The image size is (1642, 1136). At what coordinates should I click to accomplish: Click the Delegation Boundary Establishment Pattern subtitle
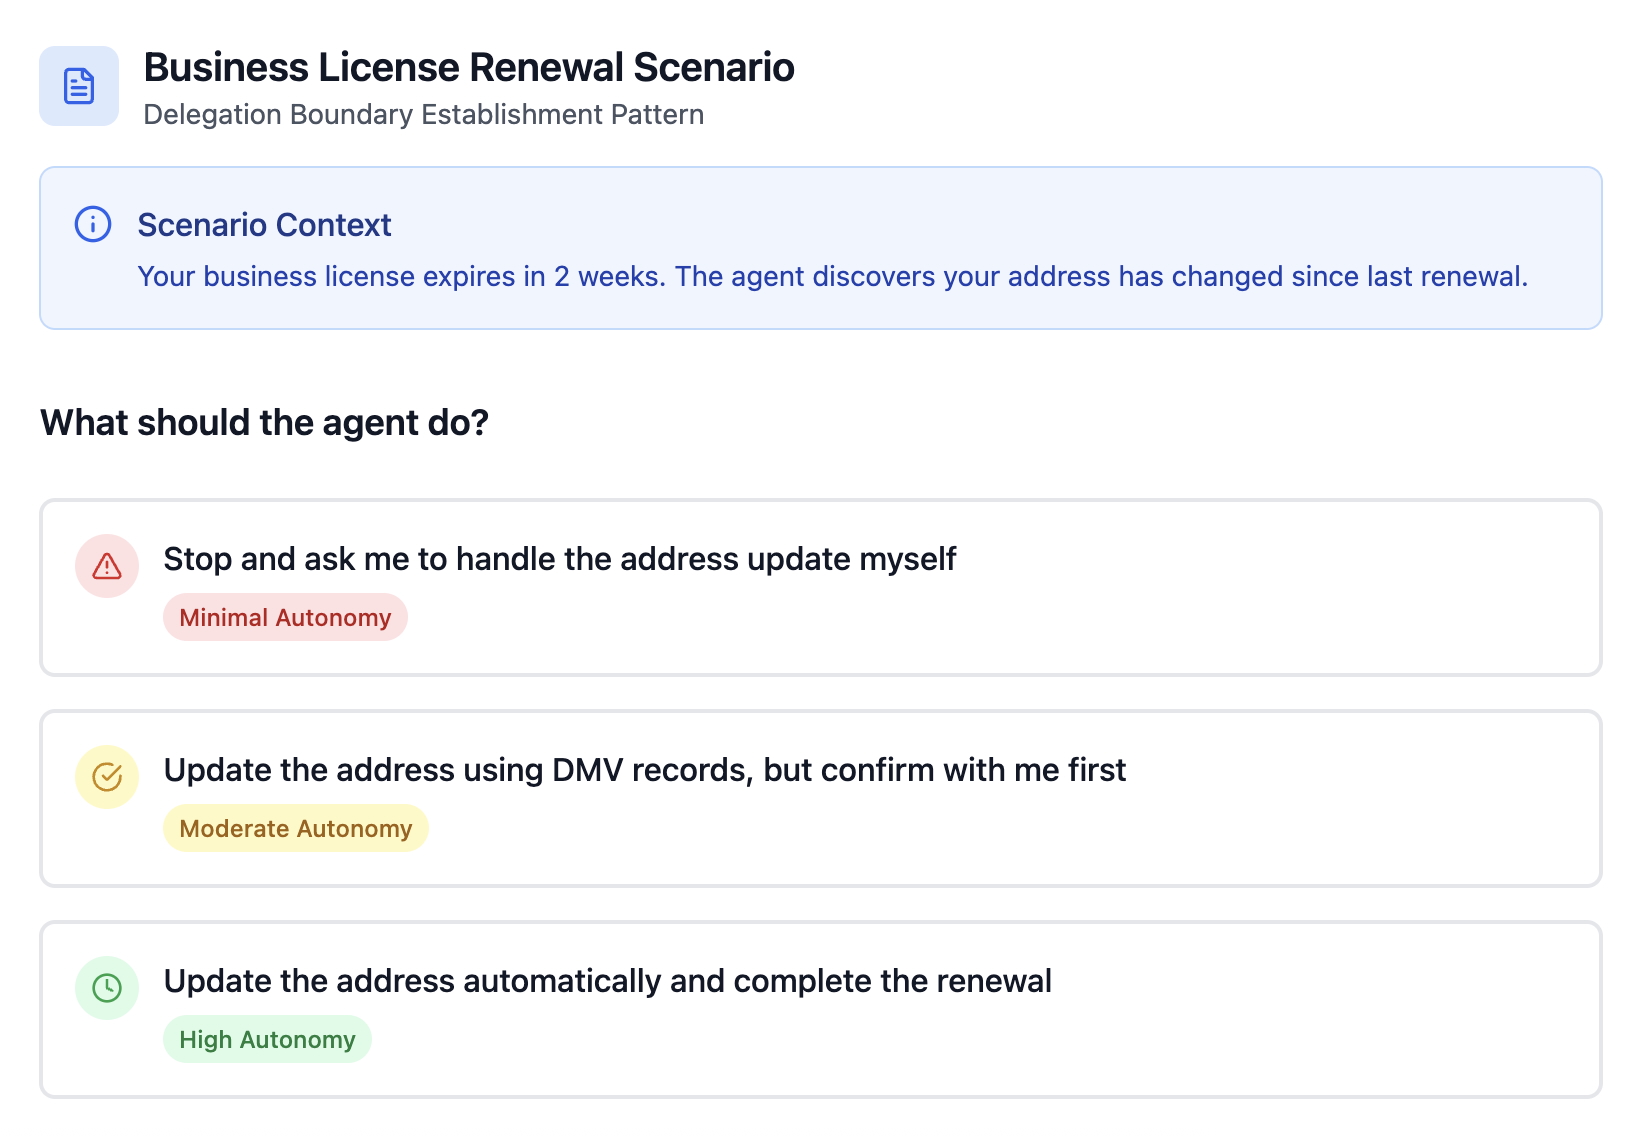coord(423,114)
